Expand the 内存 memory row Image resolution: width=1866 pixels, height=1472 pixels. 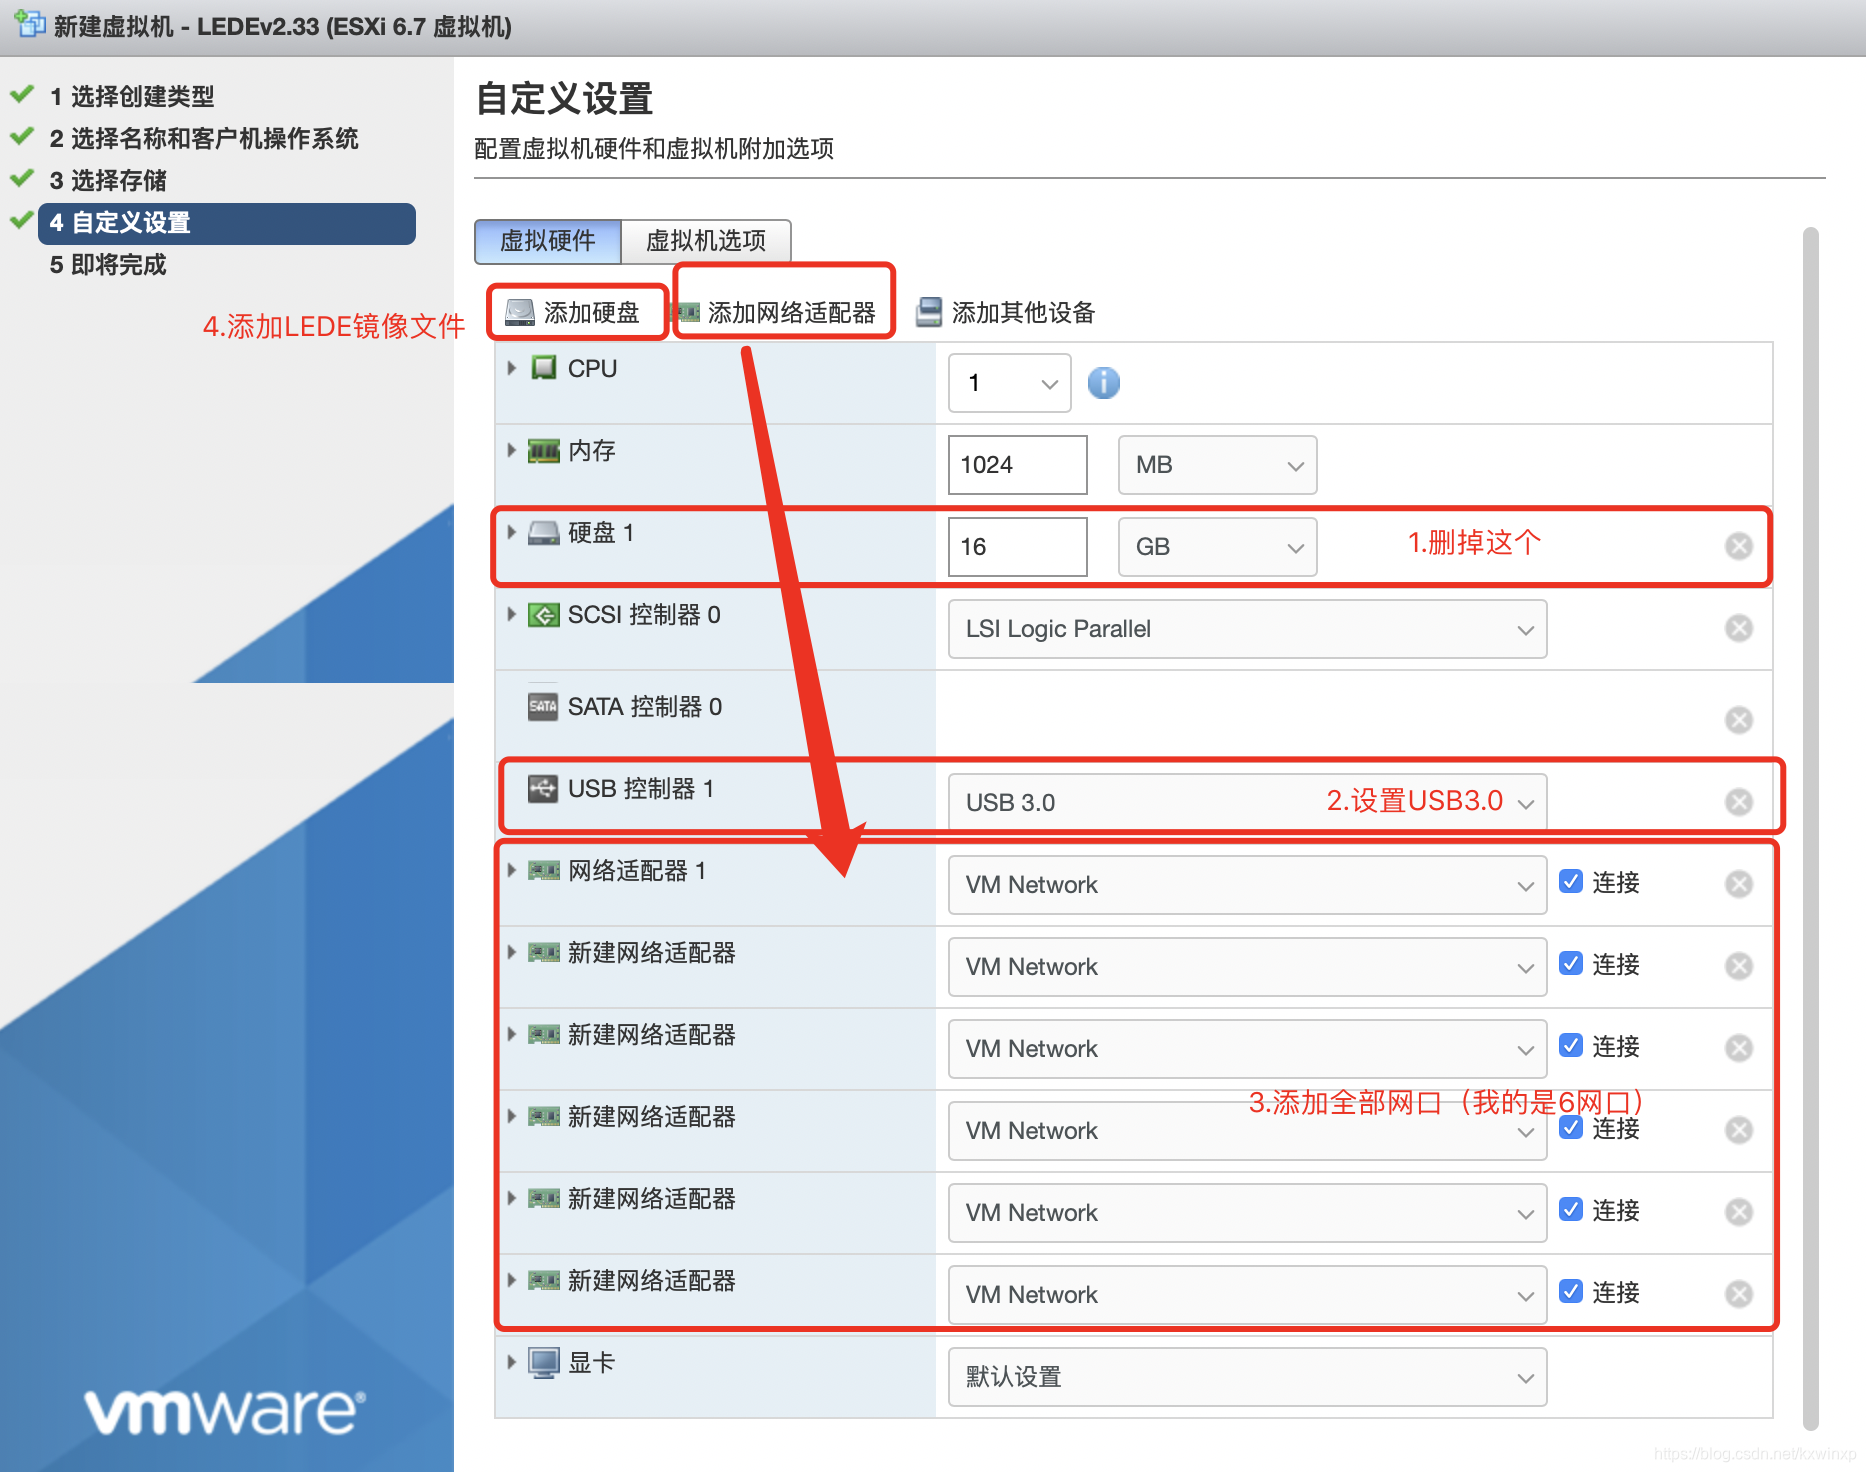click(x=511, y=450)
